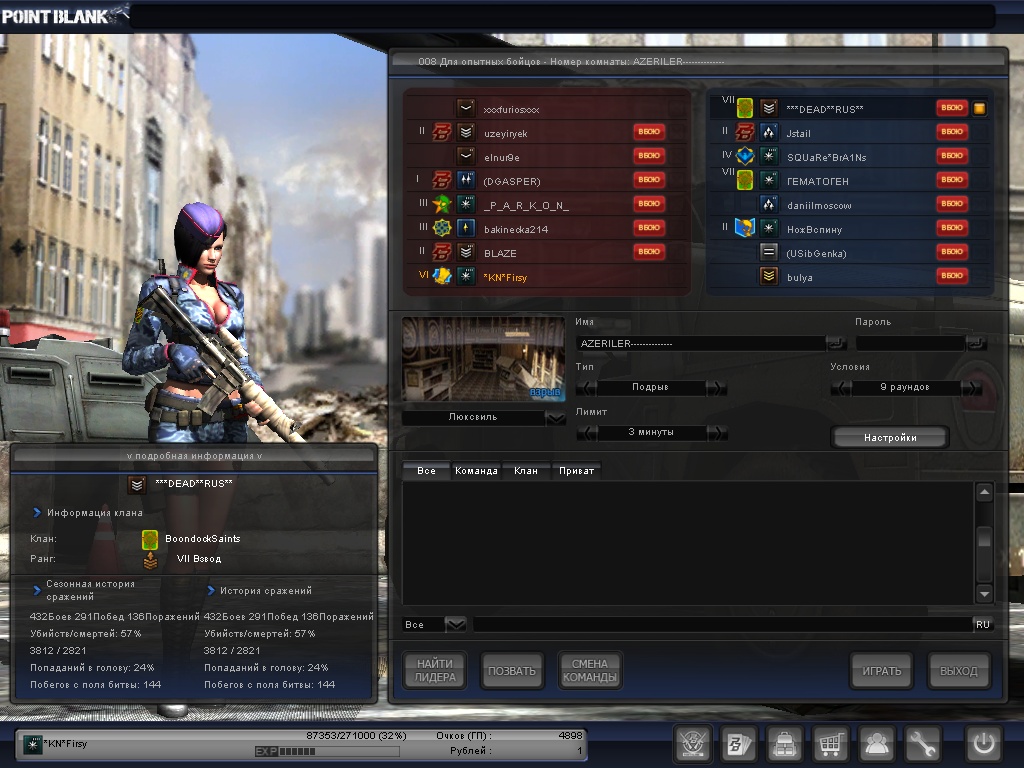Screen dimensions: 1024x768
Task: Open the PB cards menu icon
Action: tap(739, 743)
